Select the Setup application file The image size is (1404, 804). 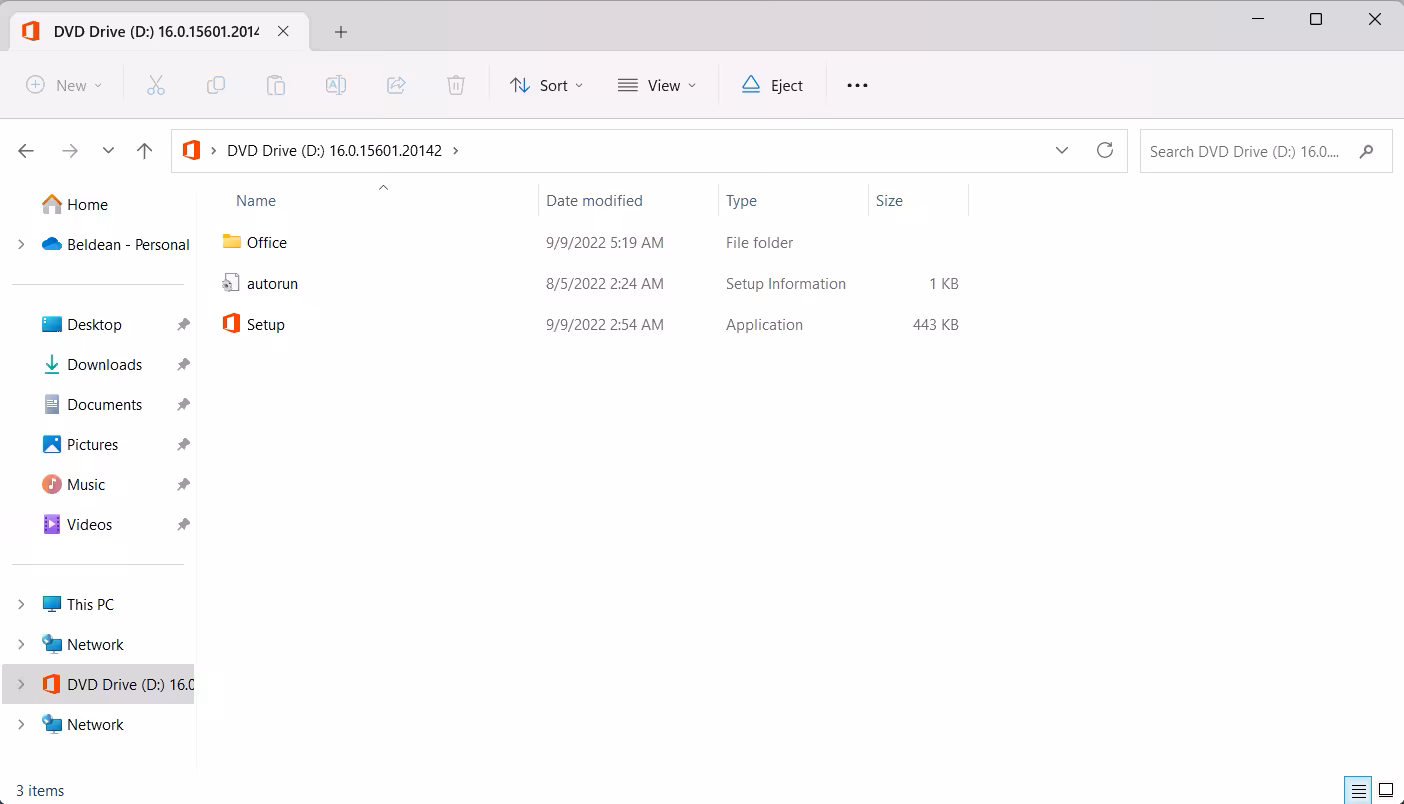(x=266, y=324)
